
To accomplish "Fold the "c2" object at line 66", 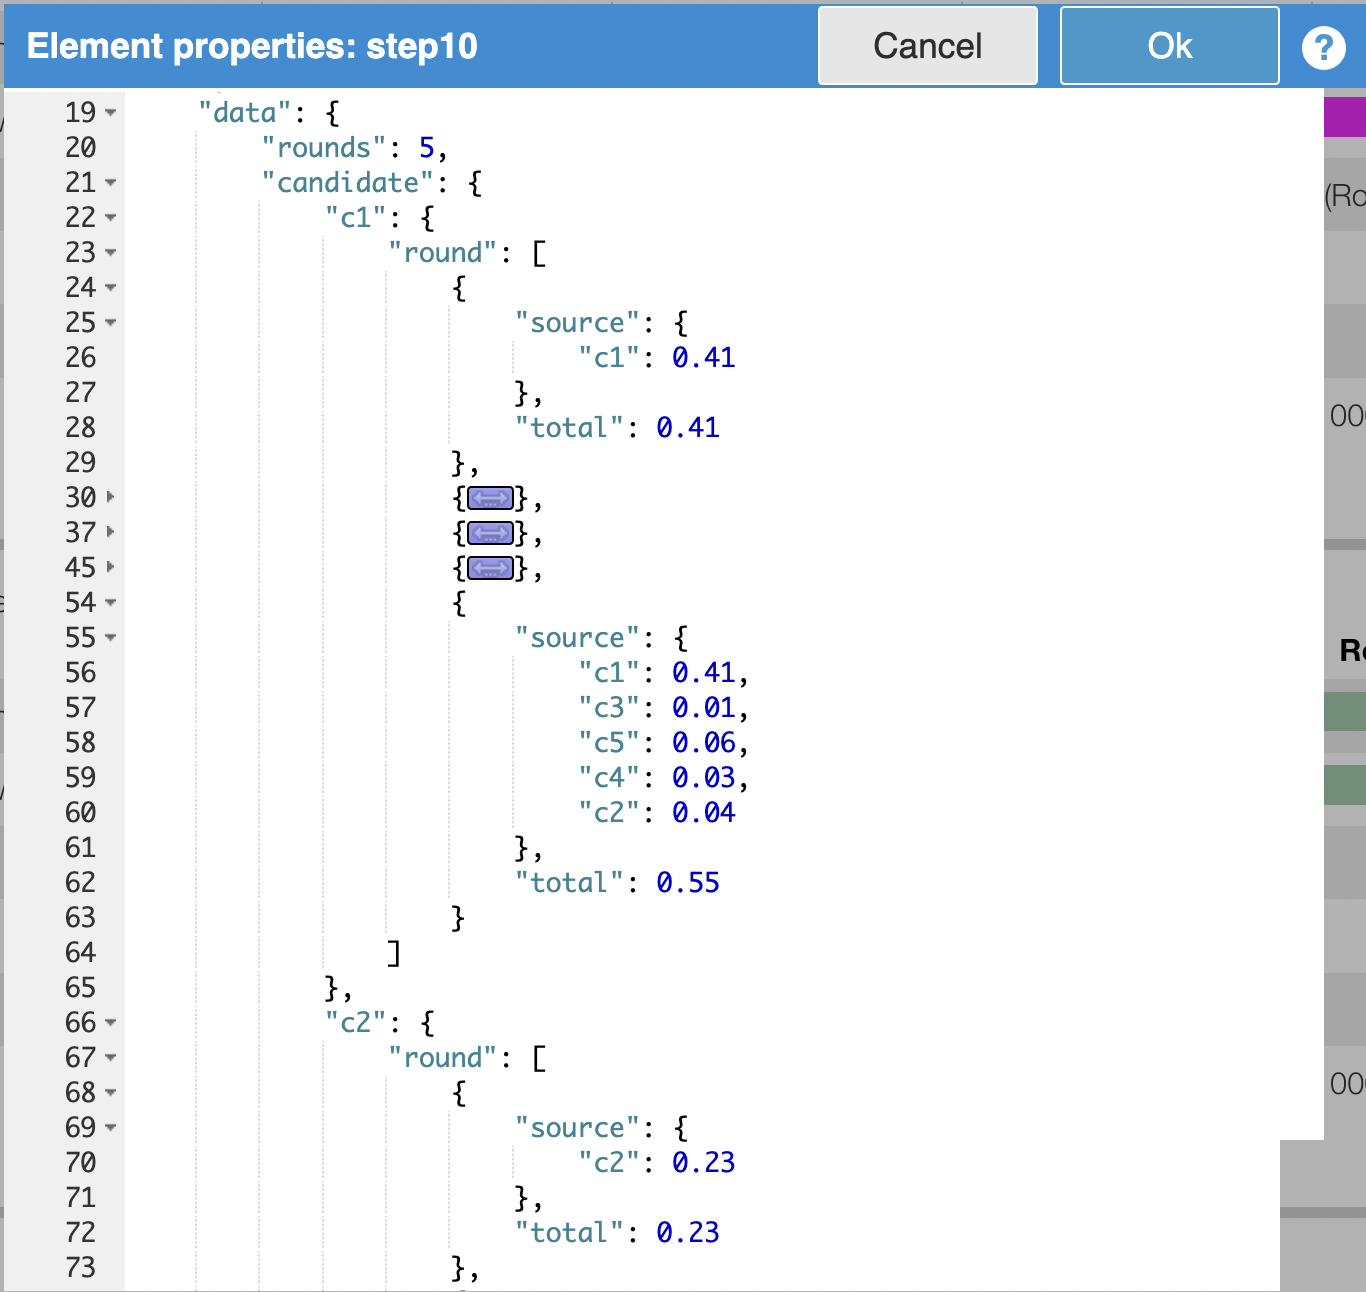I will click(x=111, y=1023).
